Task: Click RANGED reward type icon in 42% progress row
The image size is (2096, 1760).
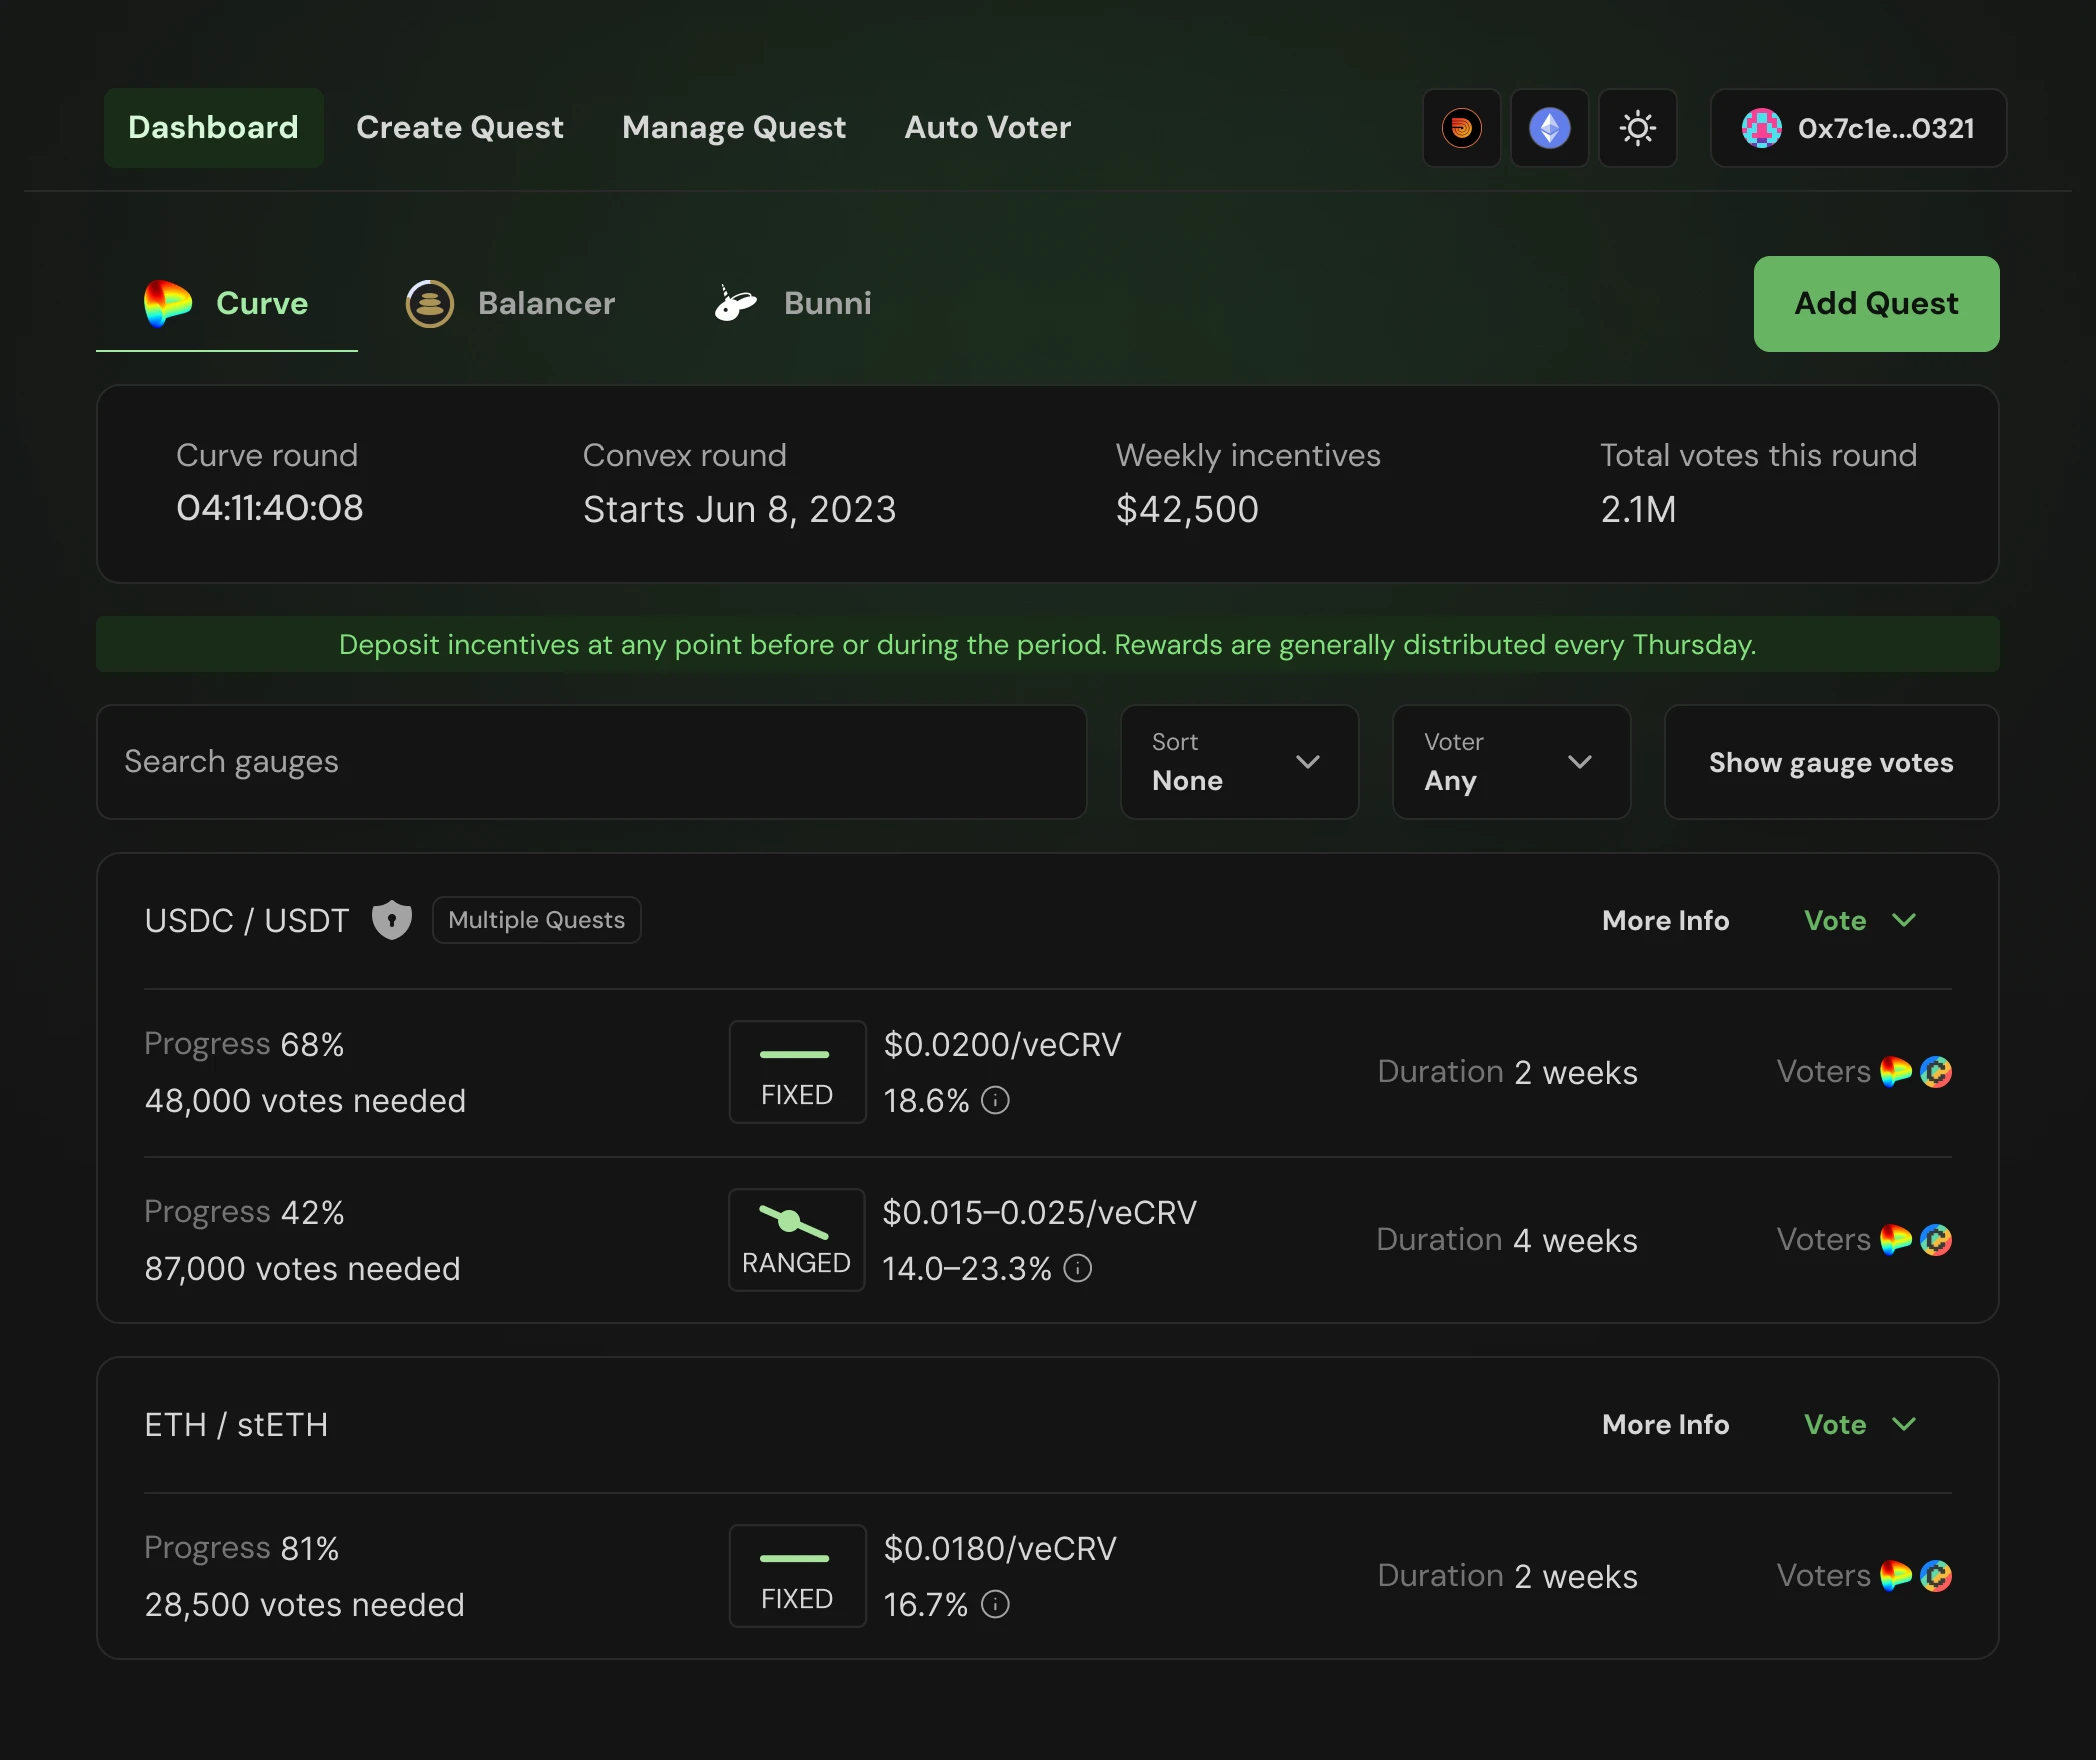Action: pos(797,1240)
